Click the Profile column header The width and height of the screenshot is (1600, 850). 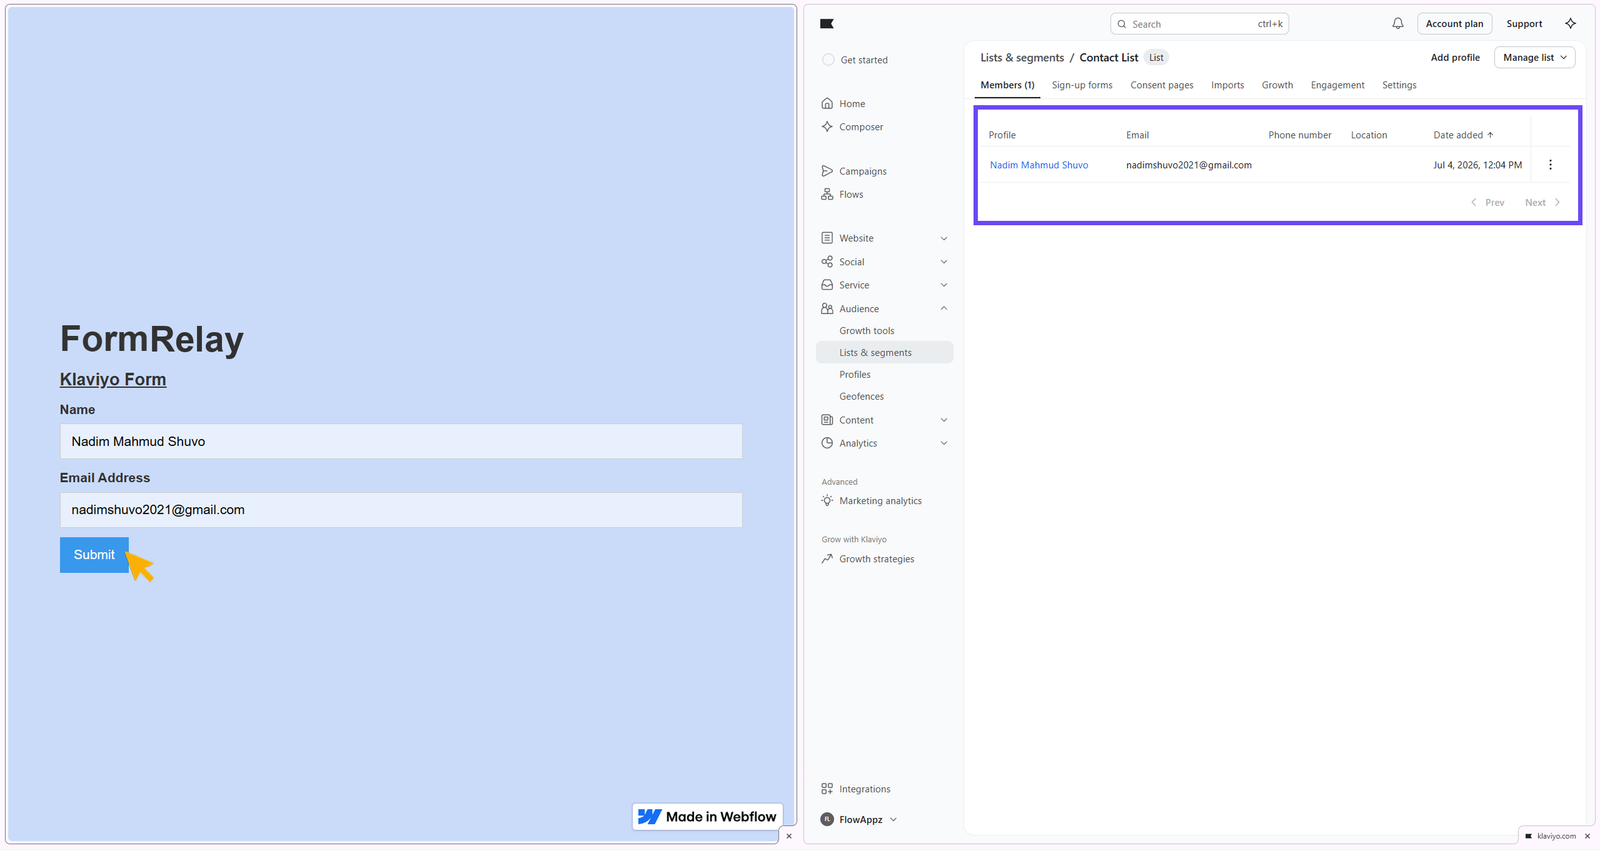[1002, 135]
